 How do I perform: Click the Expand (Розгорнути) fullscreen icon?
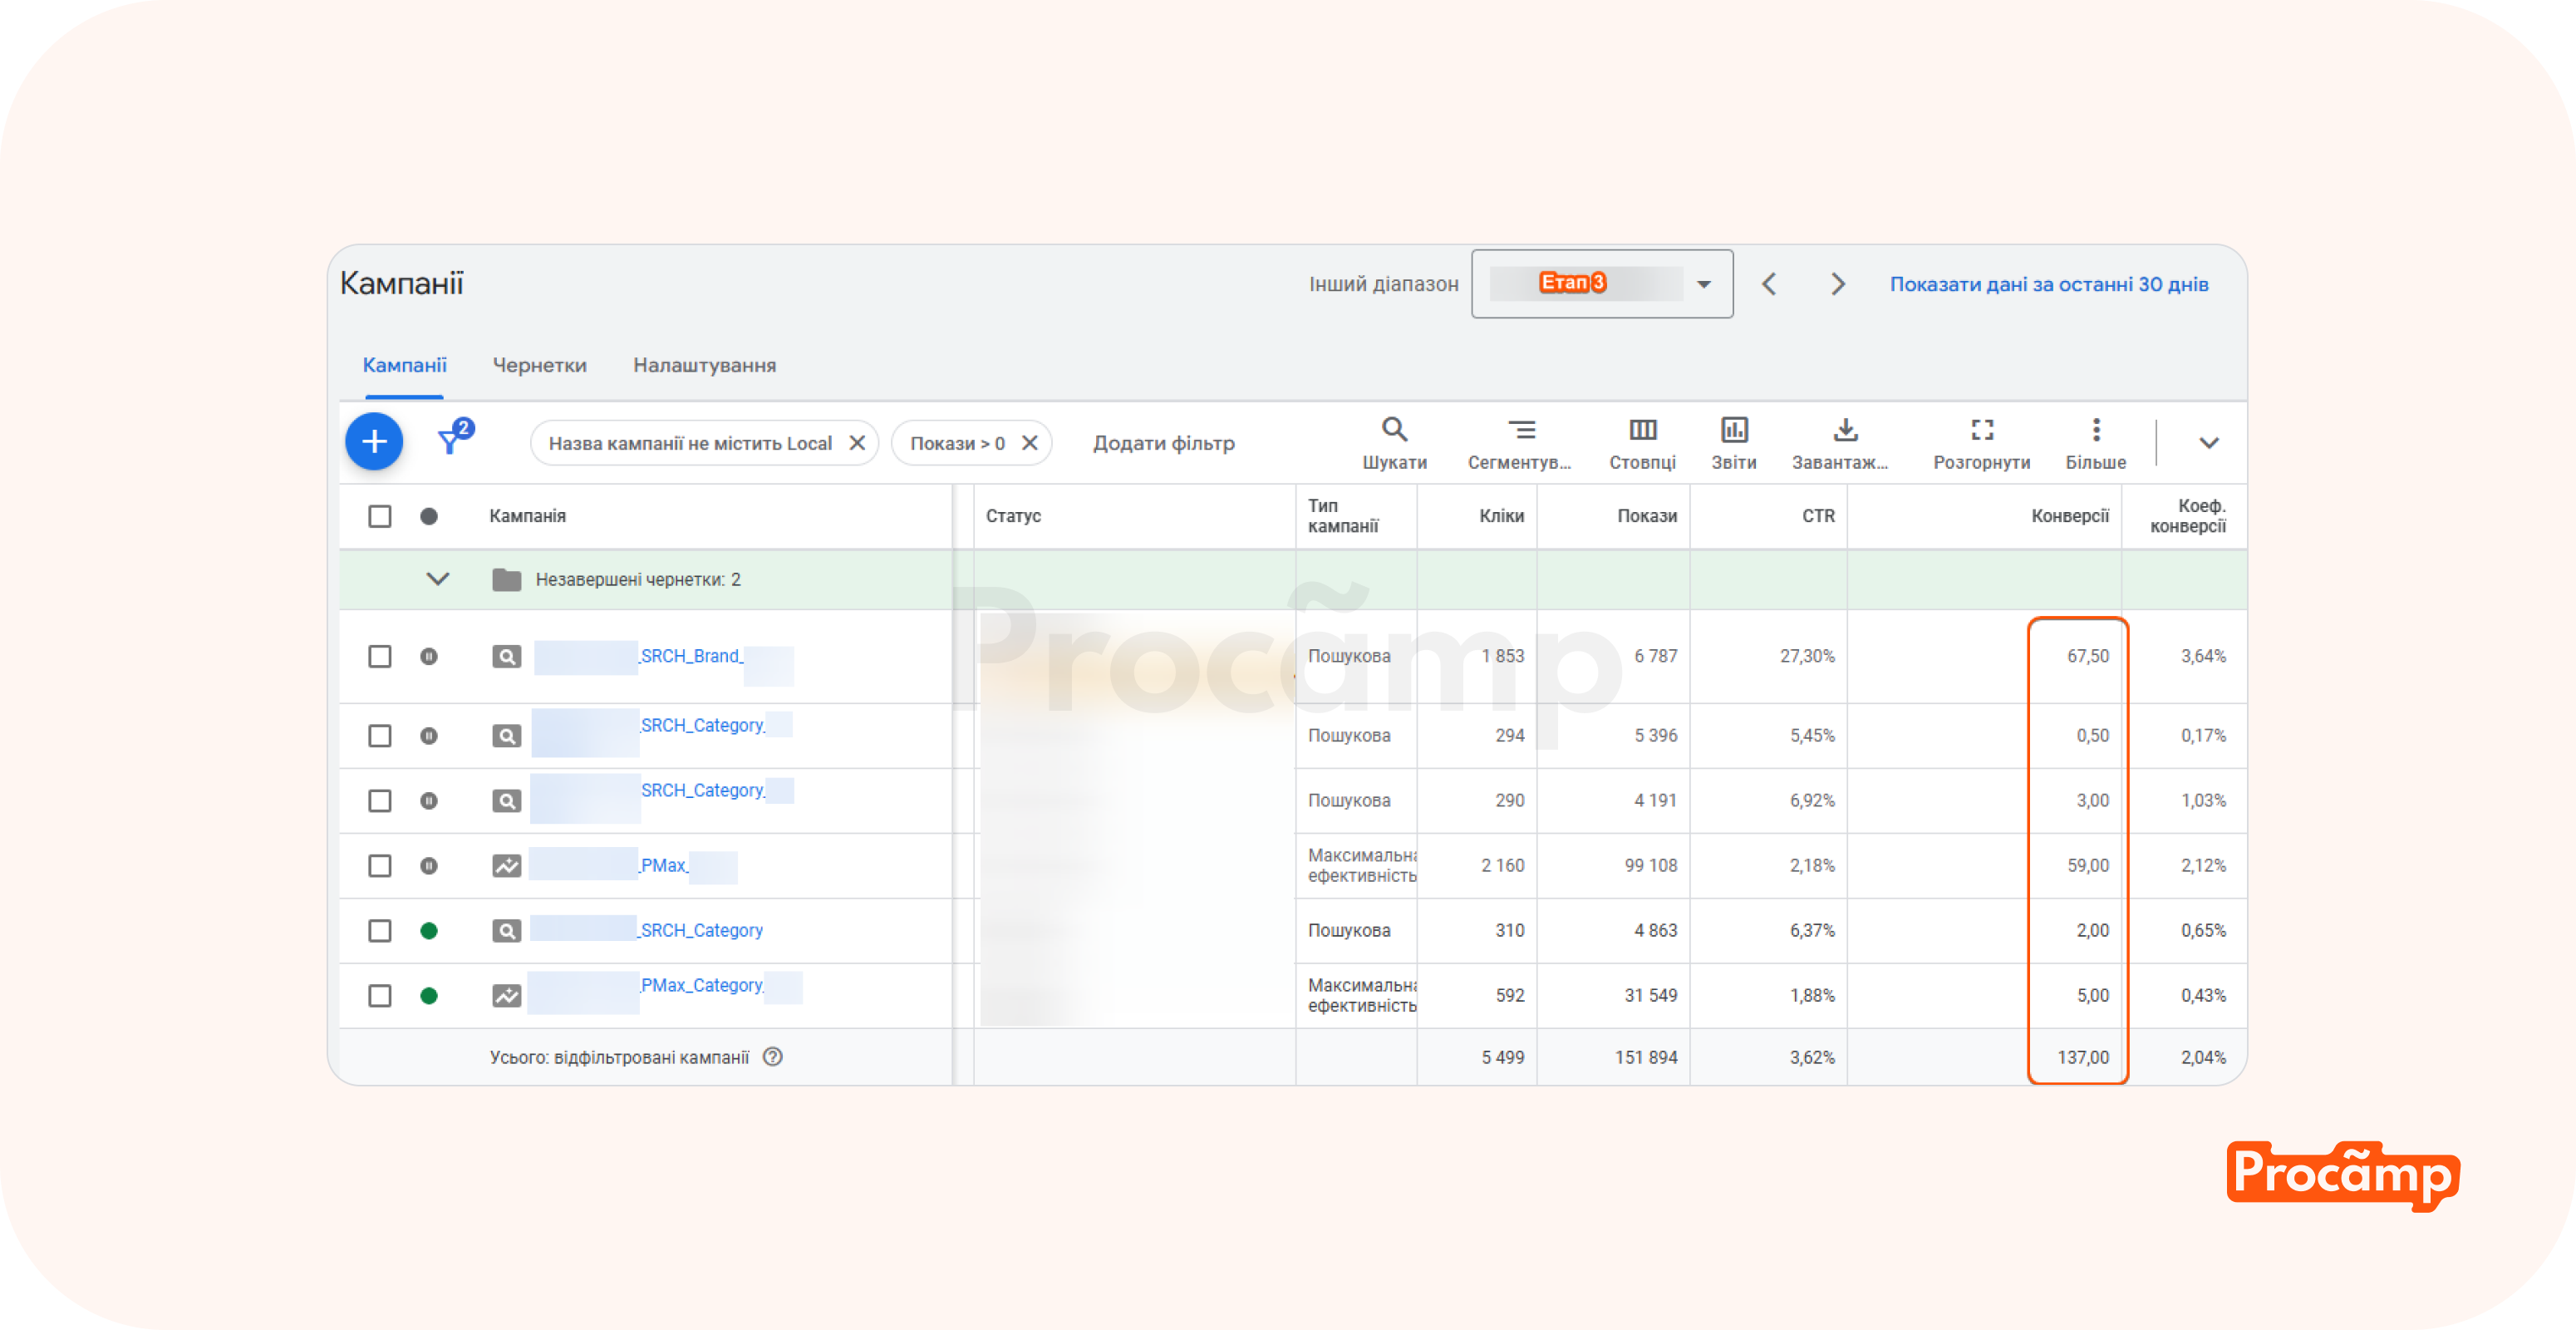pyautogui.click(x=1982, y=431)
